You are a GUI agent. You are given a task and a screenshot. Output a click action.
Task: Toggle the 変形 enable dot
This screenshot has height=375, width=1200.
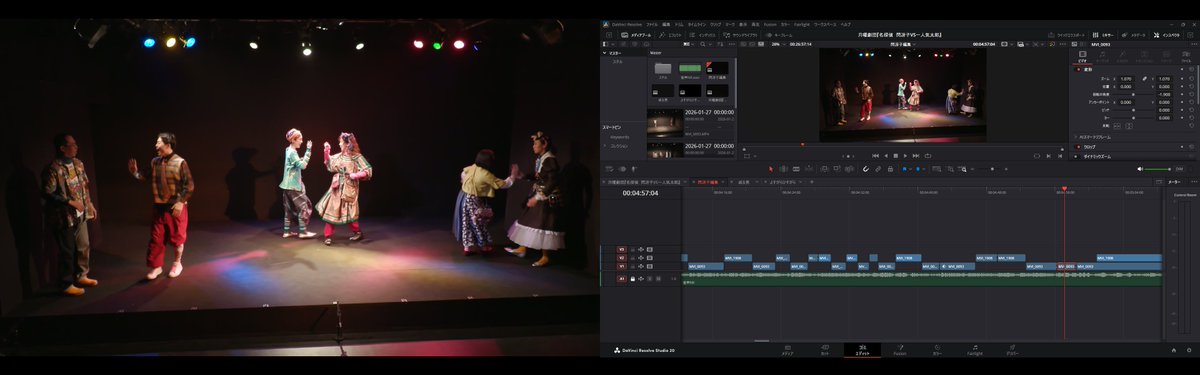[1077, 69]
